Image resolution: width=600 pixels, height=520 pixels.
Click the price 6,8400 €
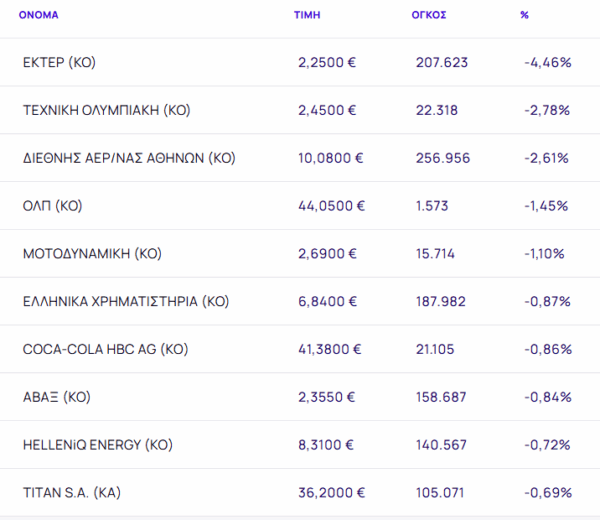[328, 302]
